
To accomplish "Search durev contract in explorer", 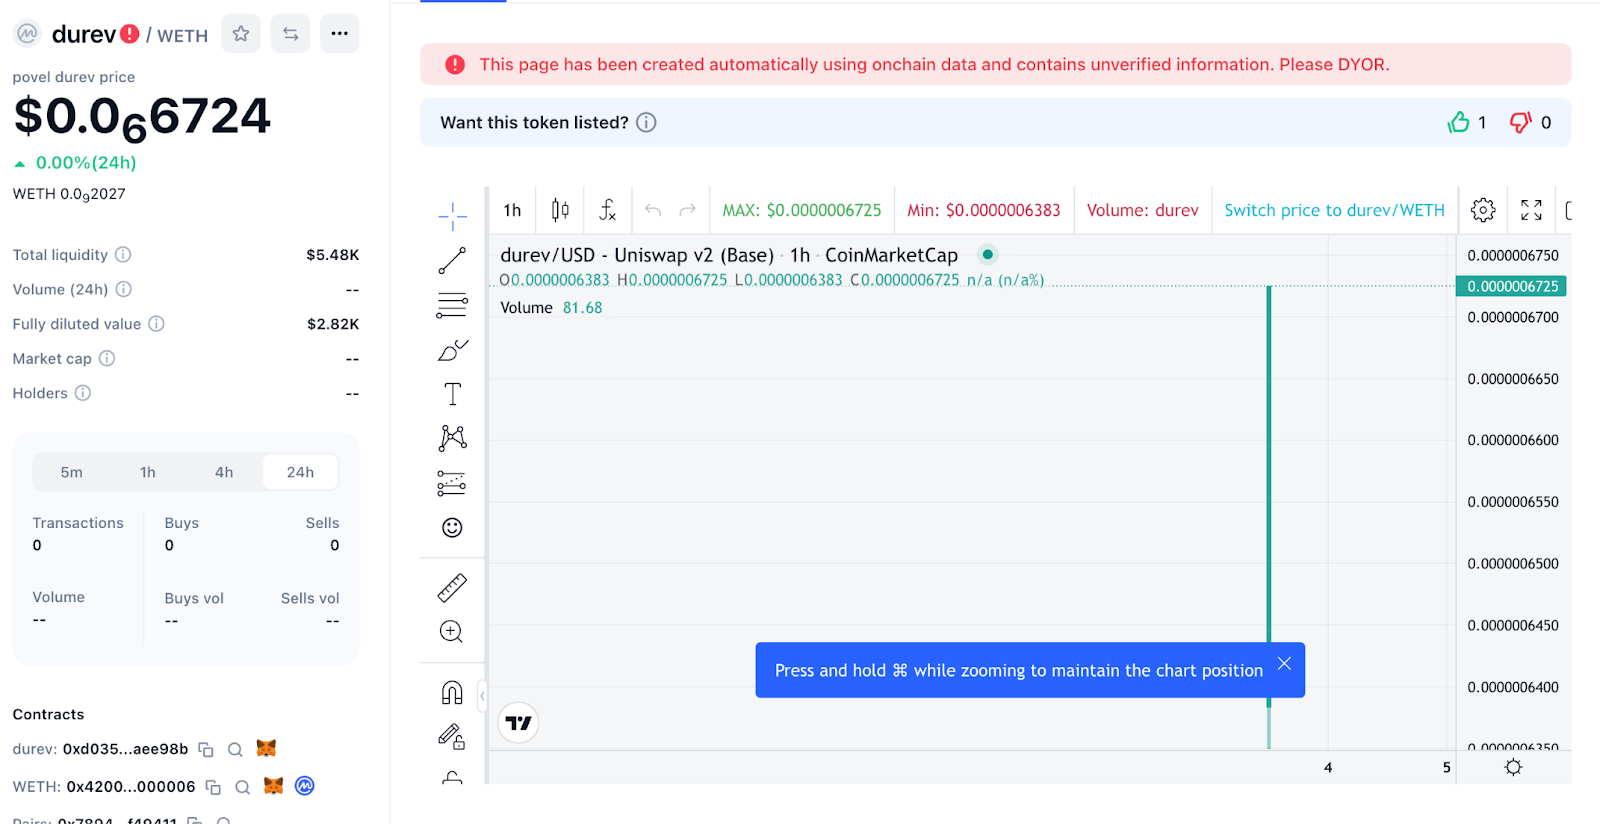I will pos(235,749).
